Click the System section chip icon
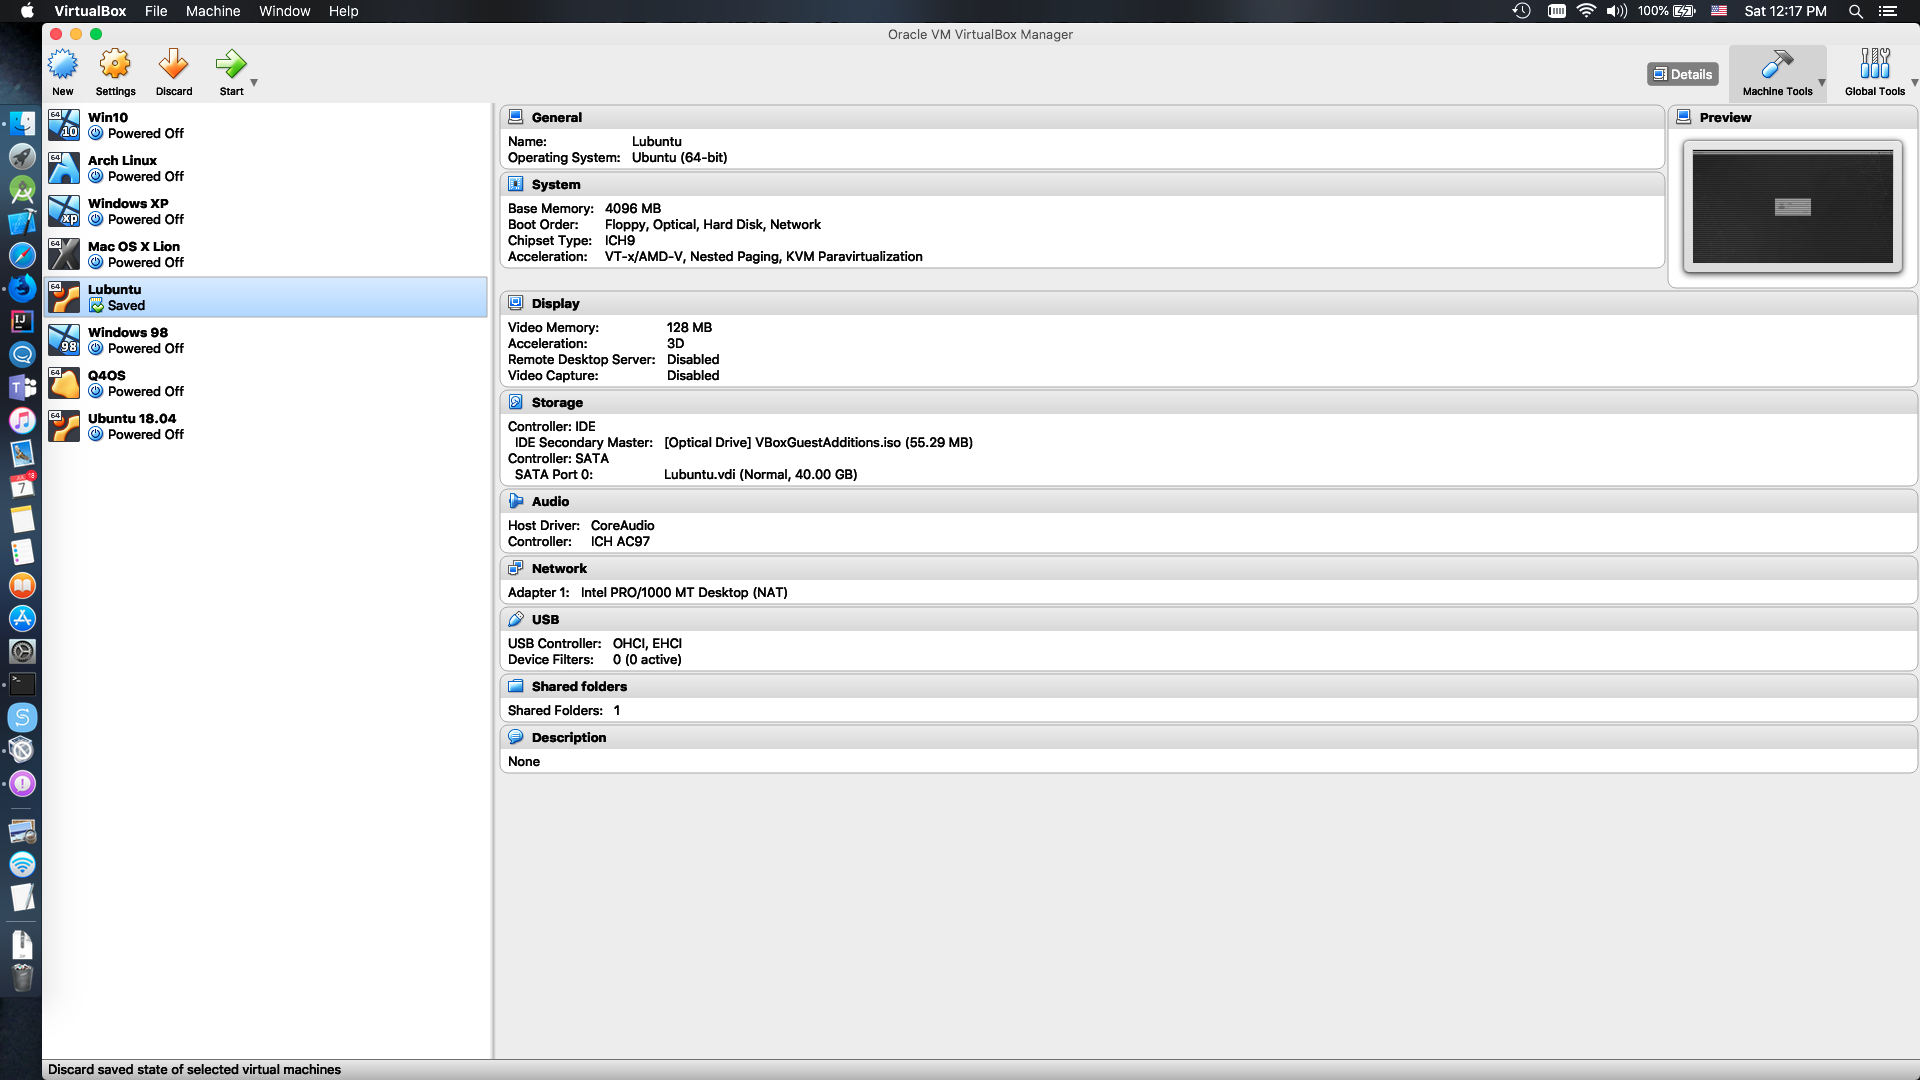 click(x=516, y=184)
